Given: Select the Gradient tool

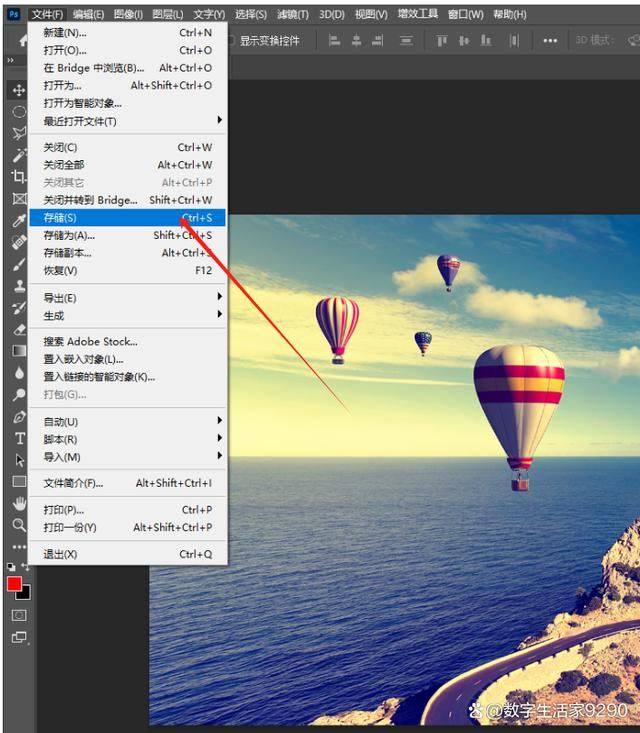Looking at the screenshot, I should [x=19, y=351].
